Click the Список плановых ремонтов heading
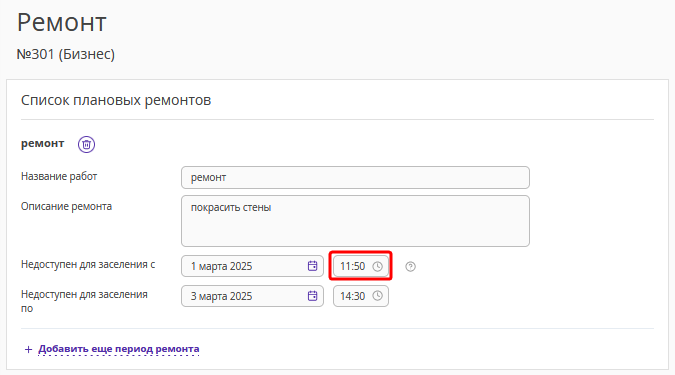Screen dimensions: 675x375 click(x=116, y=100)
